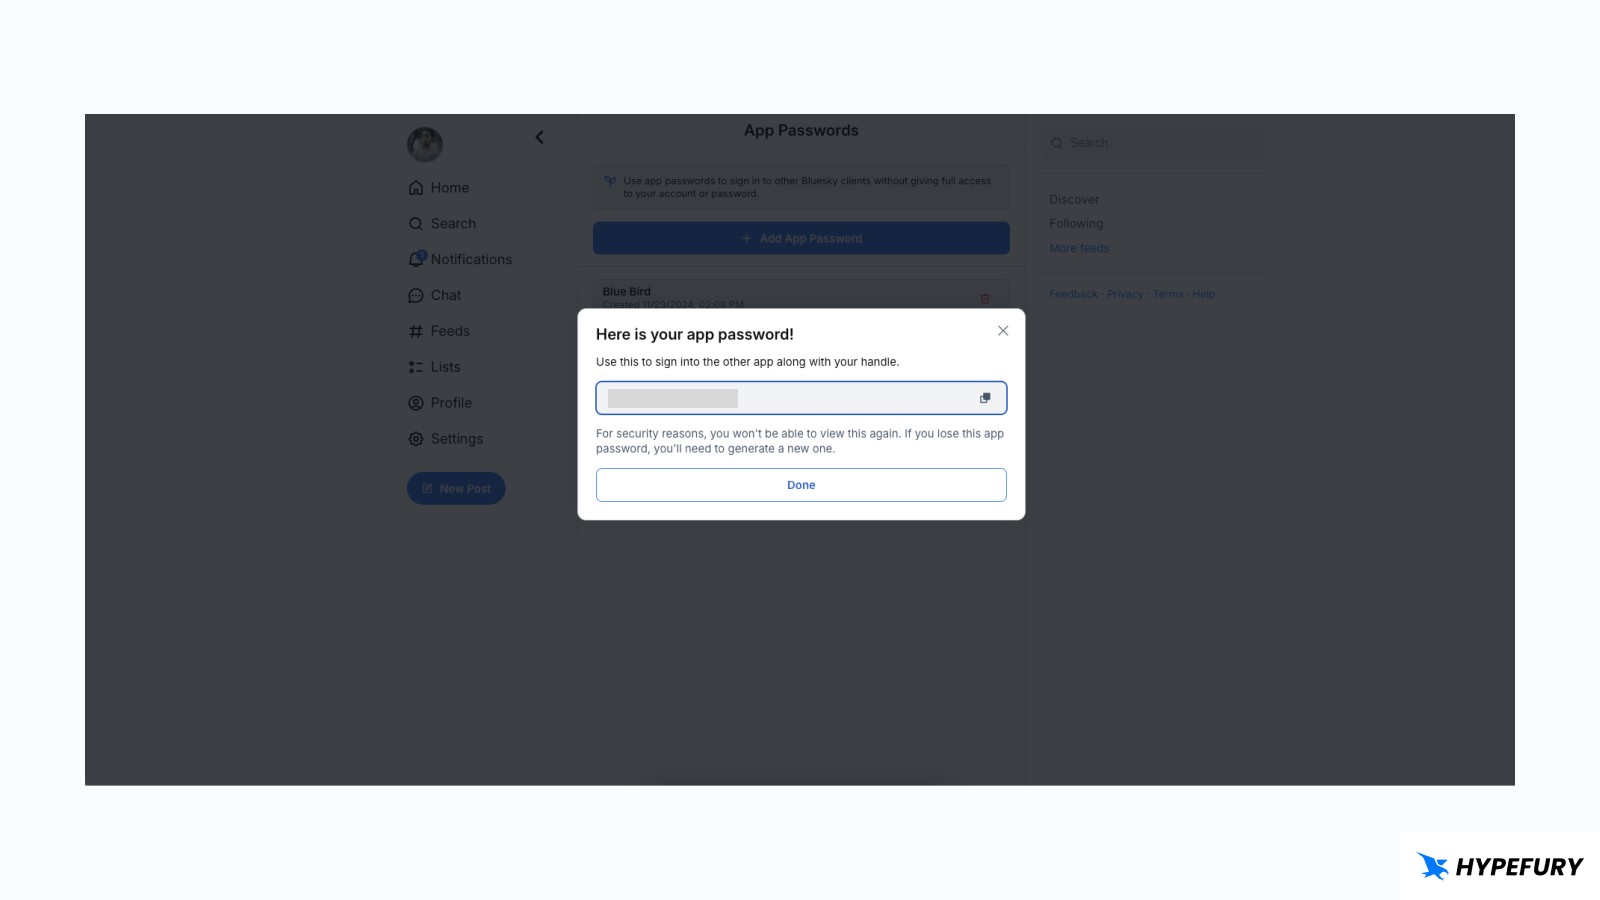This screenshot has width=1600, height=900.
Task: Open Notifications from the sidebar
Action: point(416,258)
